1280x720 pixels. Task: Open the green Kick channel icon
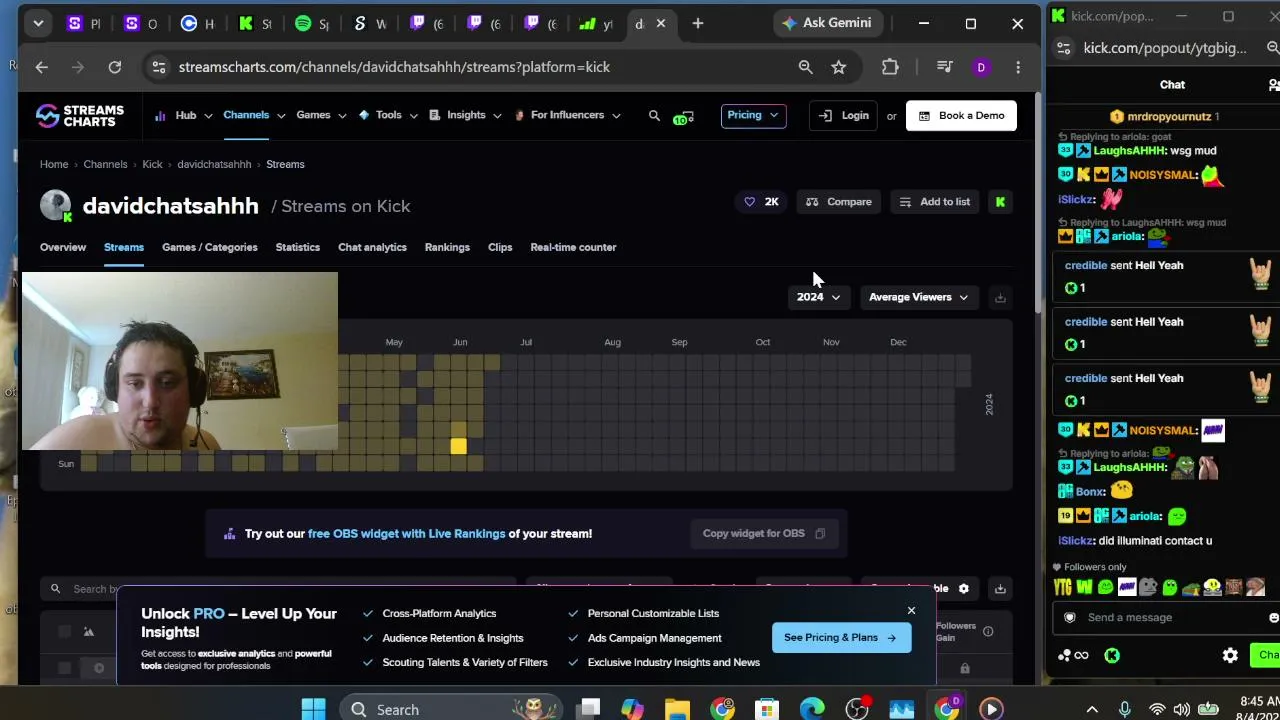coord(1000,202)
